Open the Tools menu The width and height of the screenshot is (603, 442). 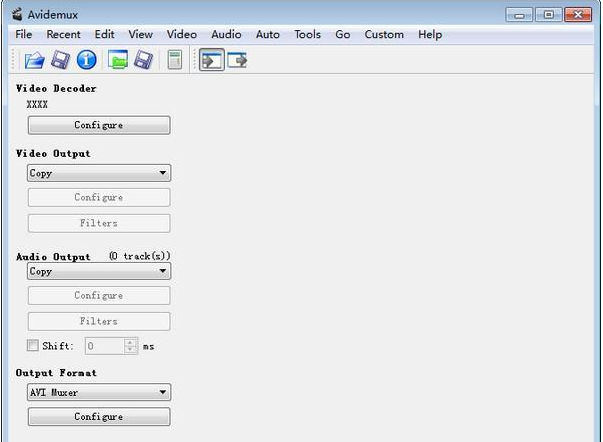pyautogui.click(x=307, y=35)
